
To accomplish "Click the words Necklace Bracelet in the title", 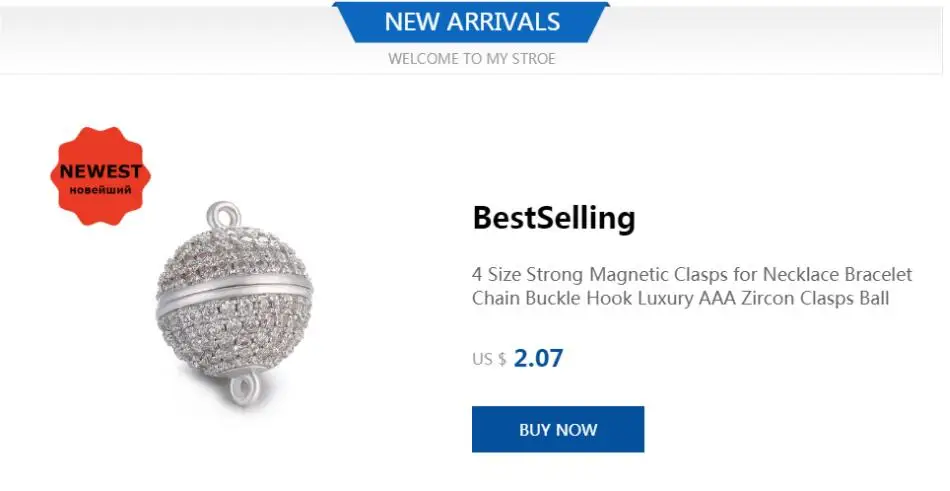I will coord(837,274).
